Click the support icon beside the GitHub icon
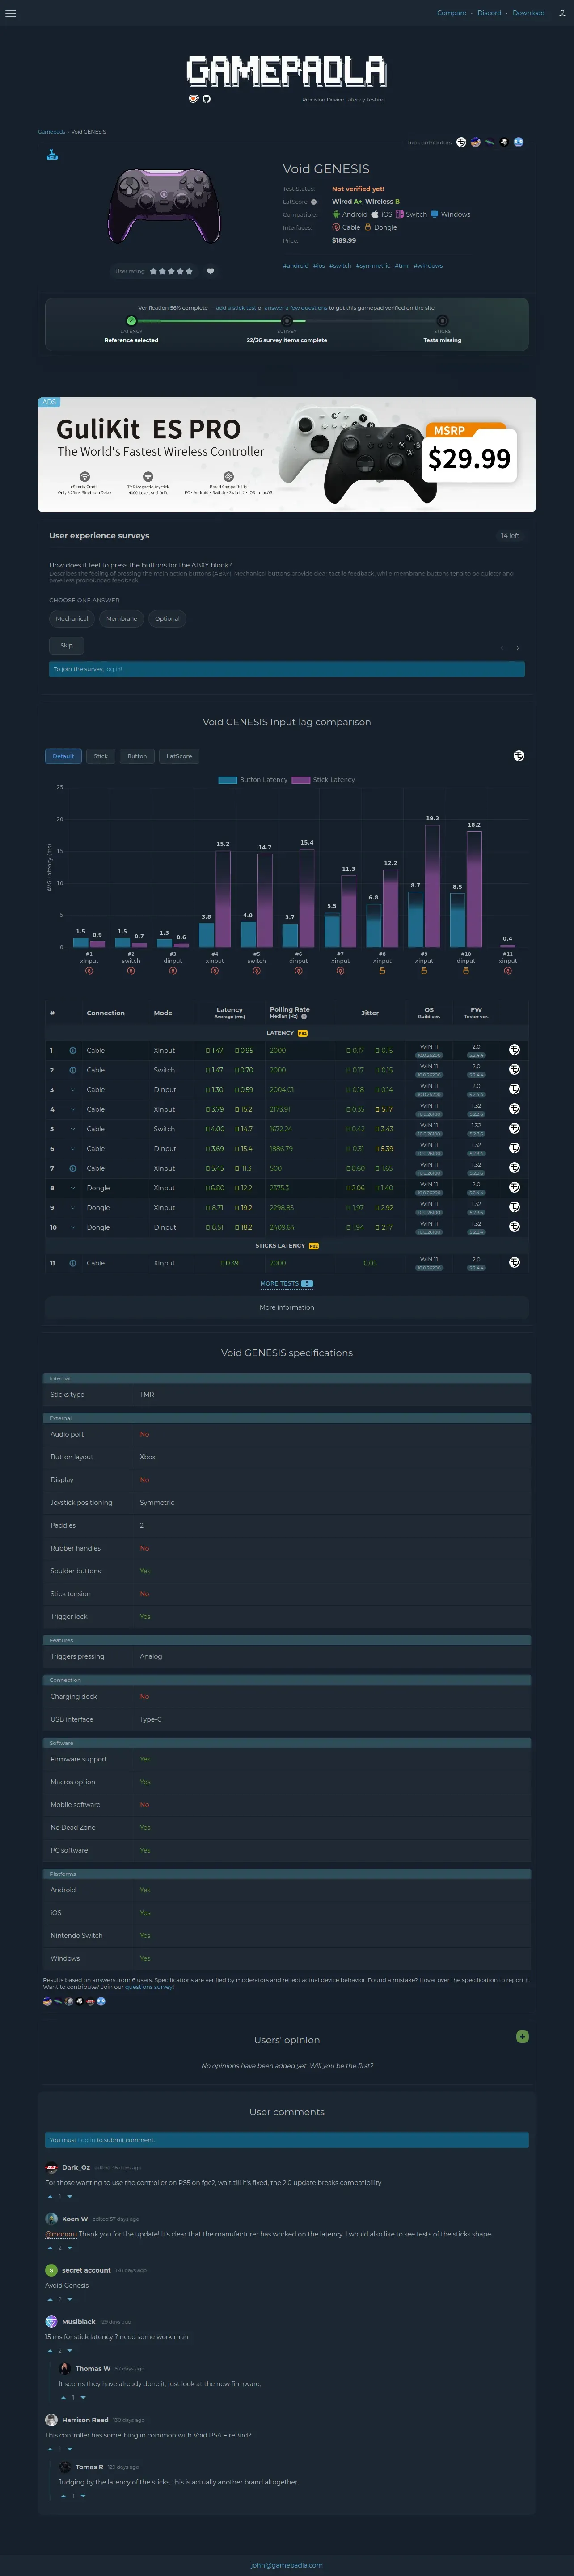Screen dimensions: 574x2576 tap(194, 99)
